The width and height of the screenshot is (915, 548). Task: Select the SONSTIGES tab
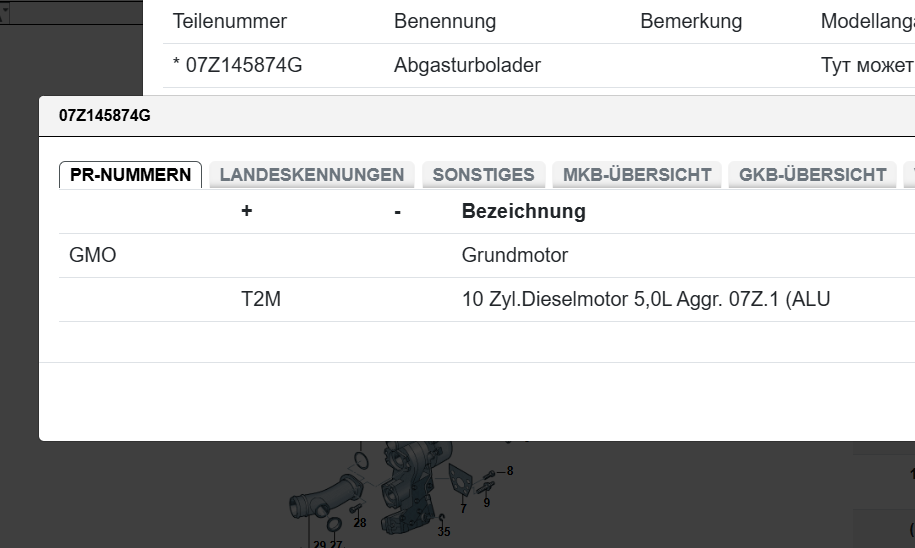click(x=483, y=175)
